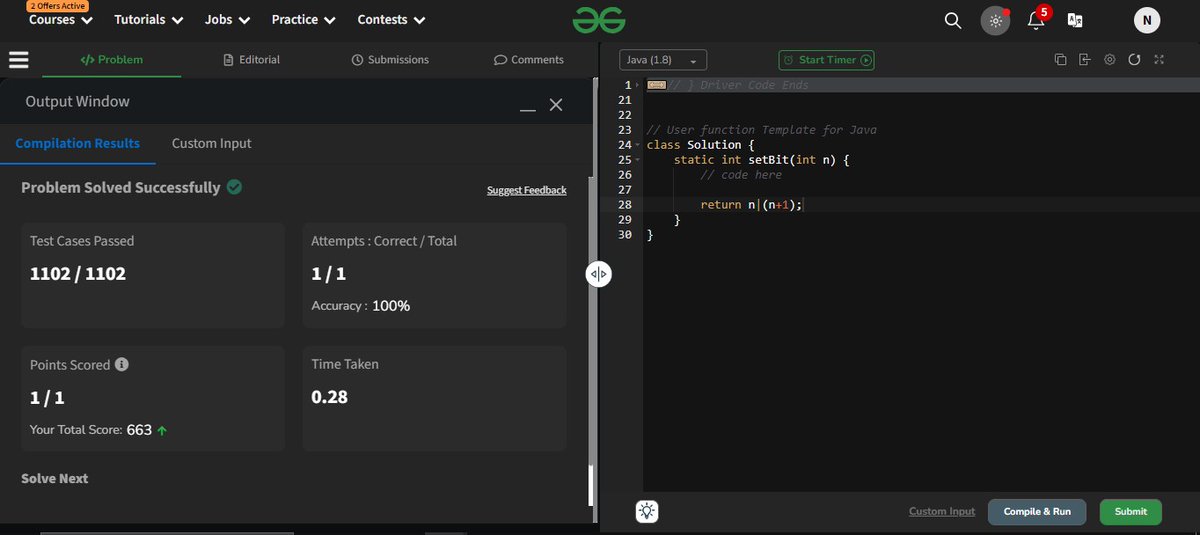The image size is (1200, 535).
Task: Click the output window scrollbar
Action: tap(590, 486)
